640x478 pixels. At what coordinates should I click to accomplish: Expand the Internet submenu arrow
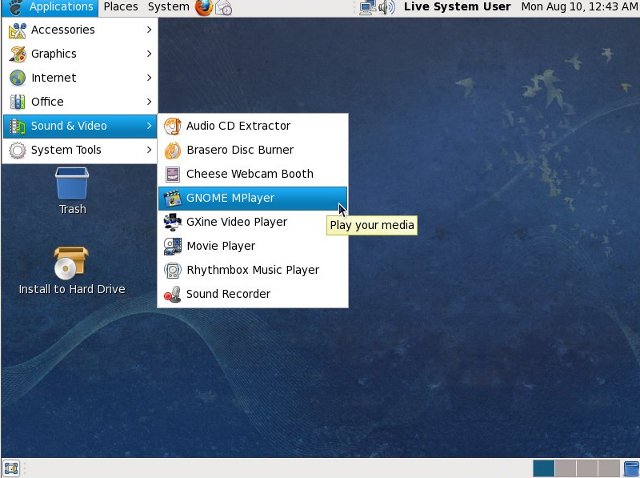149,78
